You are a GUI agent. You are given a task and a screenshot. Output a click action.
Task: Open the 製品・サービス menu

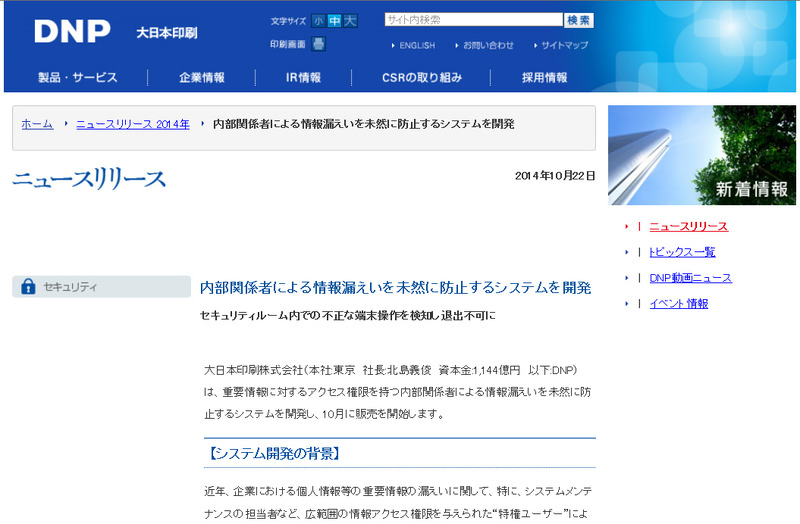point(77,78)
